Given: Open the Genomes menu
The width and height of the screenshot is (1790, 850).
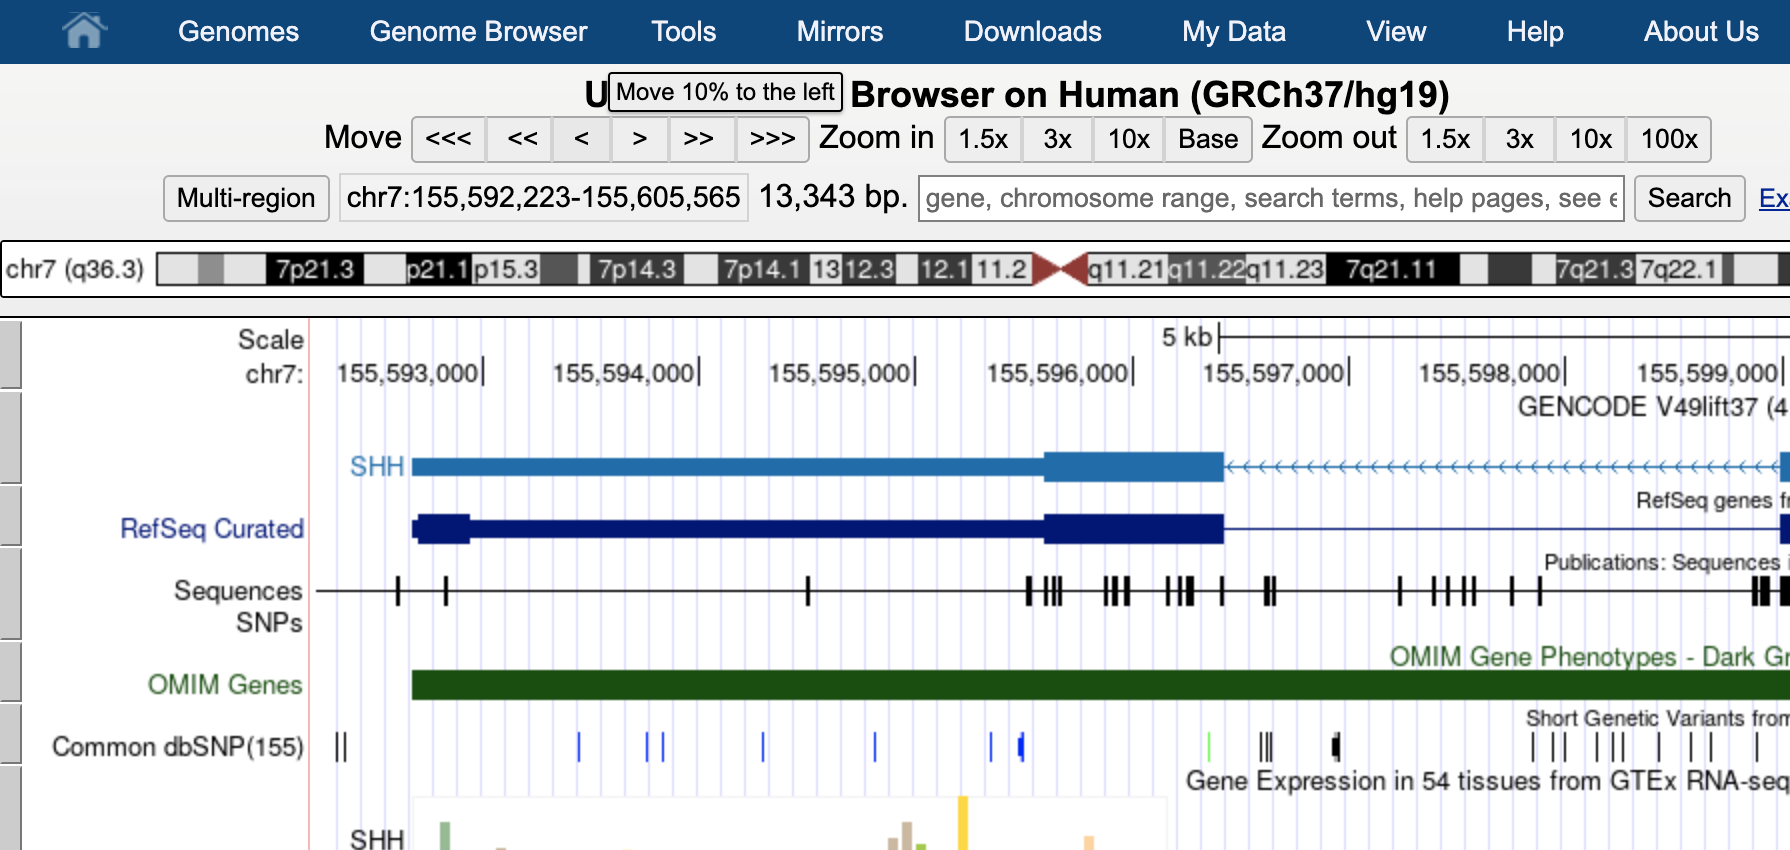Looking at the screenshot, I should [x=238, y=32].
